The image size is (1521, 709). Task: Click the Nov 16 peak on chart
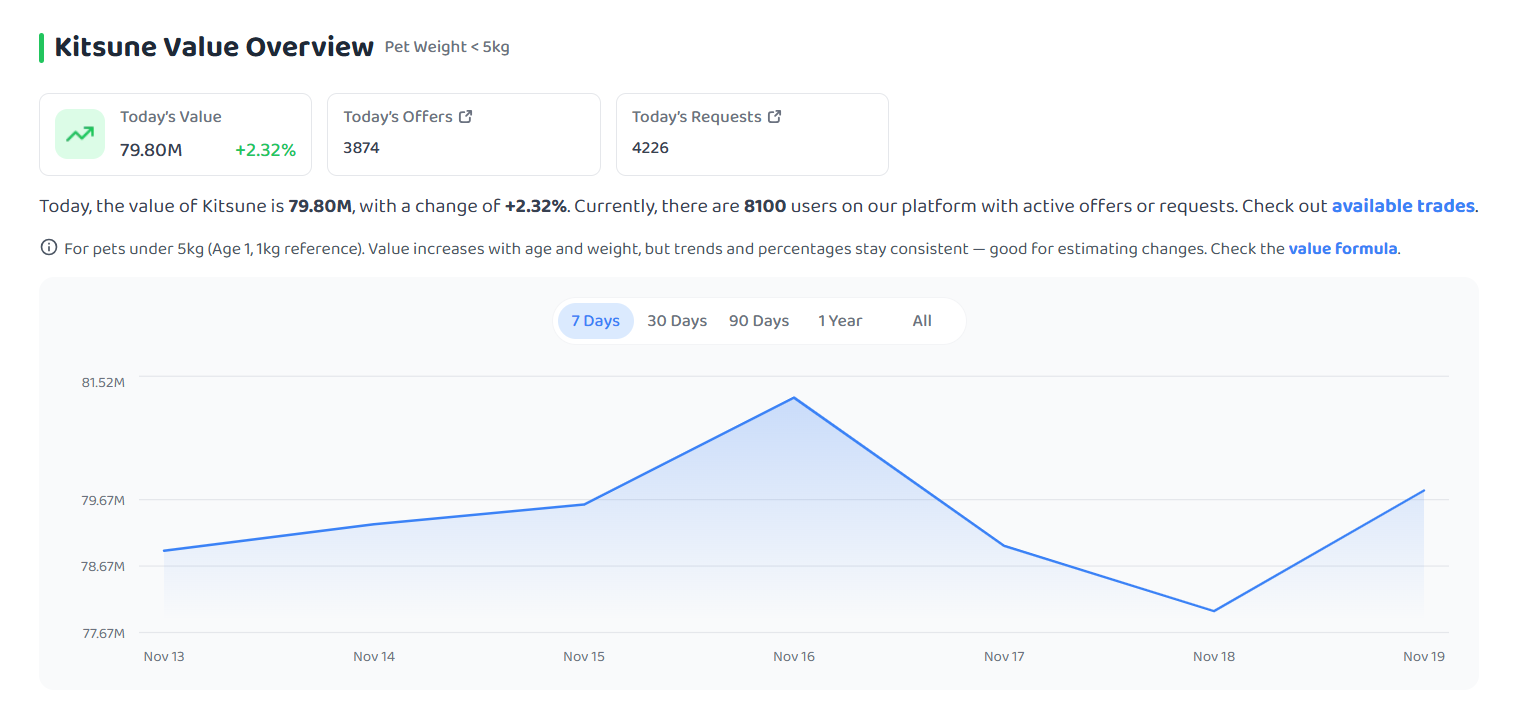coord(794,398)
